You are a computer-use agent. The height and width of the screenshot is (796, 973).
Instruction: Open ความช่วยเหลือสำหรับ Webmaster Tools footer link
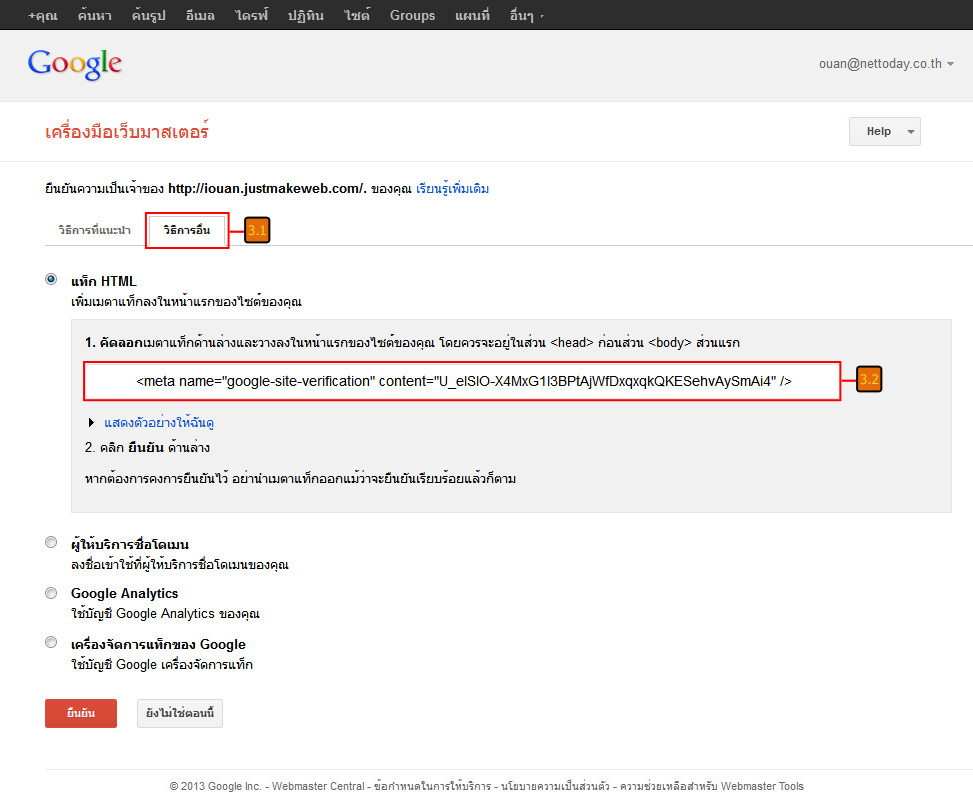coord(712,786)
